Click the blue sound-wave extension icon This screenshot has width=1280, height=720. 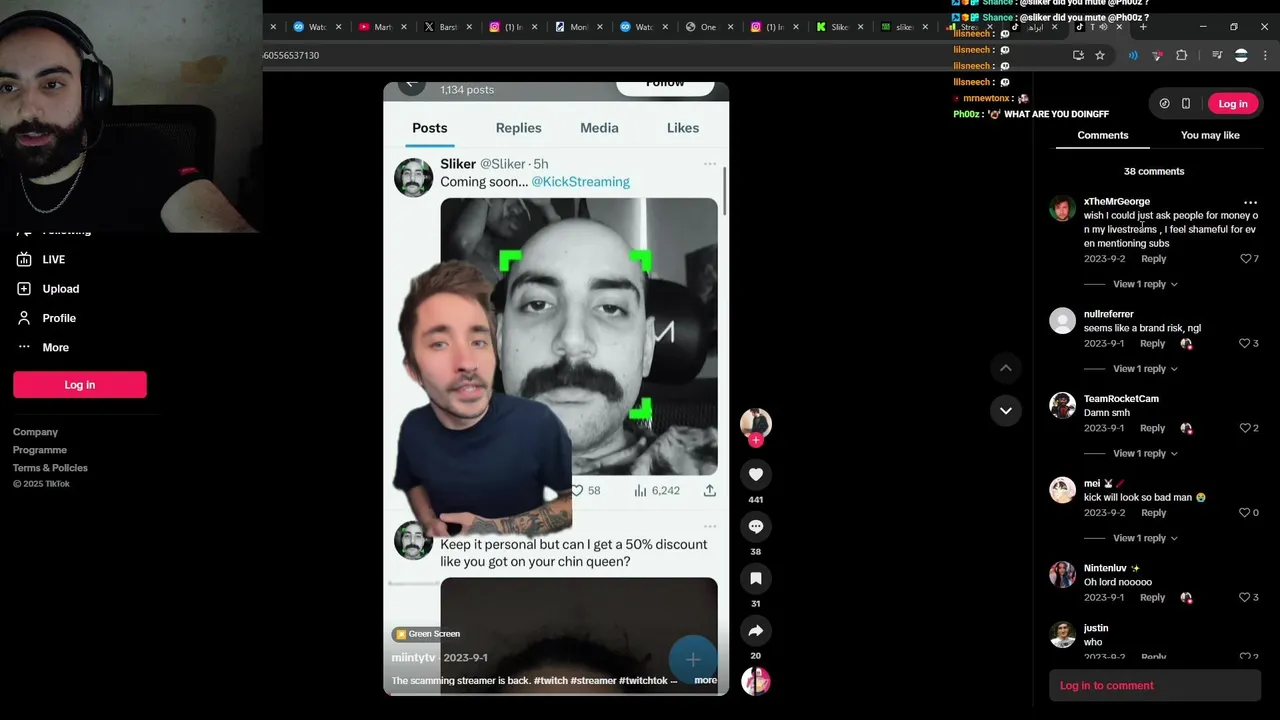(x=1133, y=55)
